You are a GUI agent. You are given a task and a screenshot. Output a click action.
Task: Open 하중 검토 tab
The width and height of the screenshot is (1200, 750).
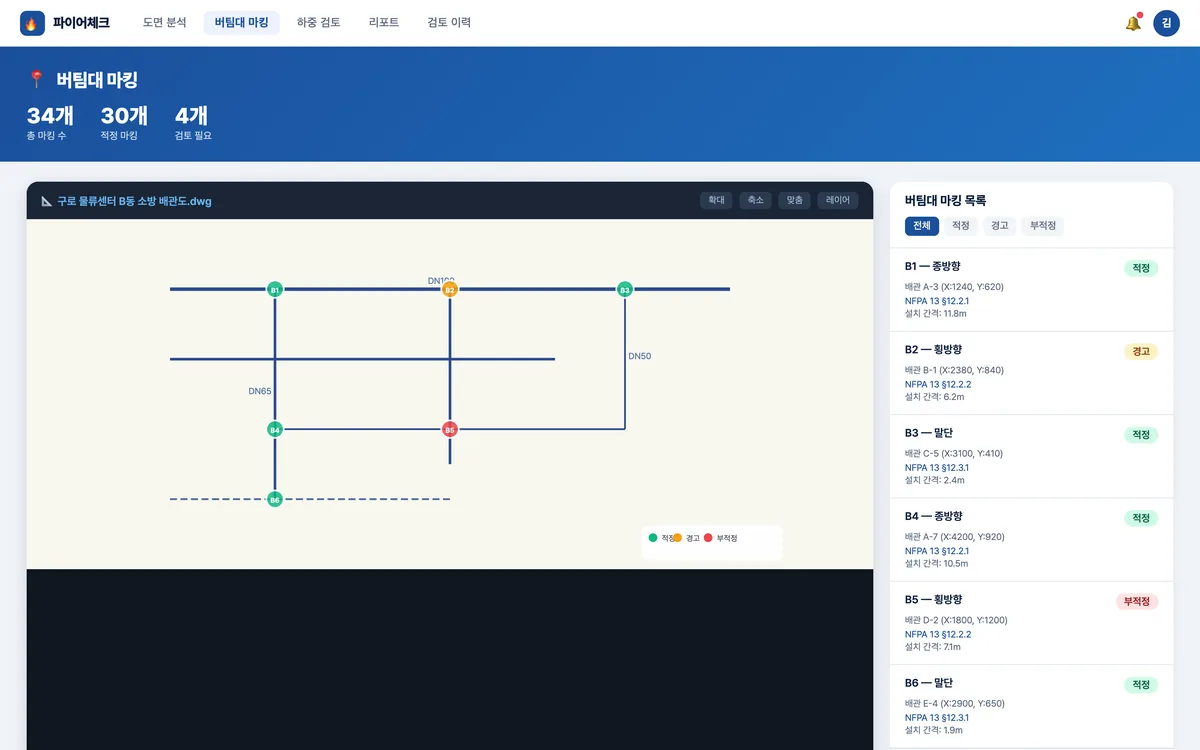319,23
